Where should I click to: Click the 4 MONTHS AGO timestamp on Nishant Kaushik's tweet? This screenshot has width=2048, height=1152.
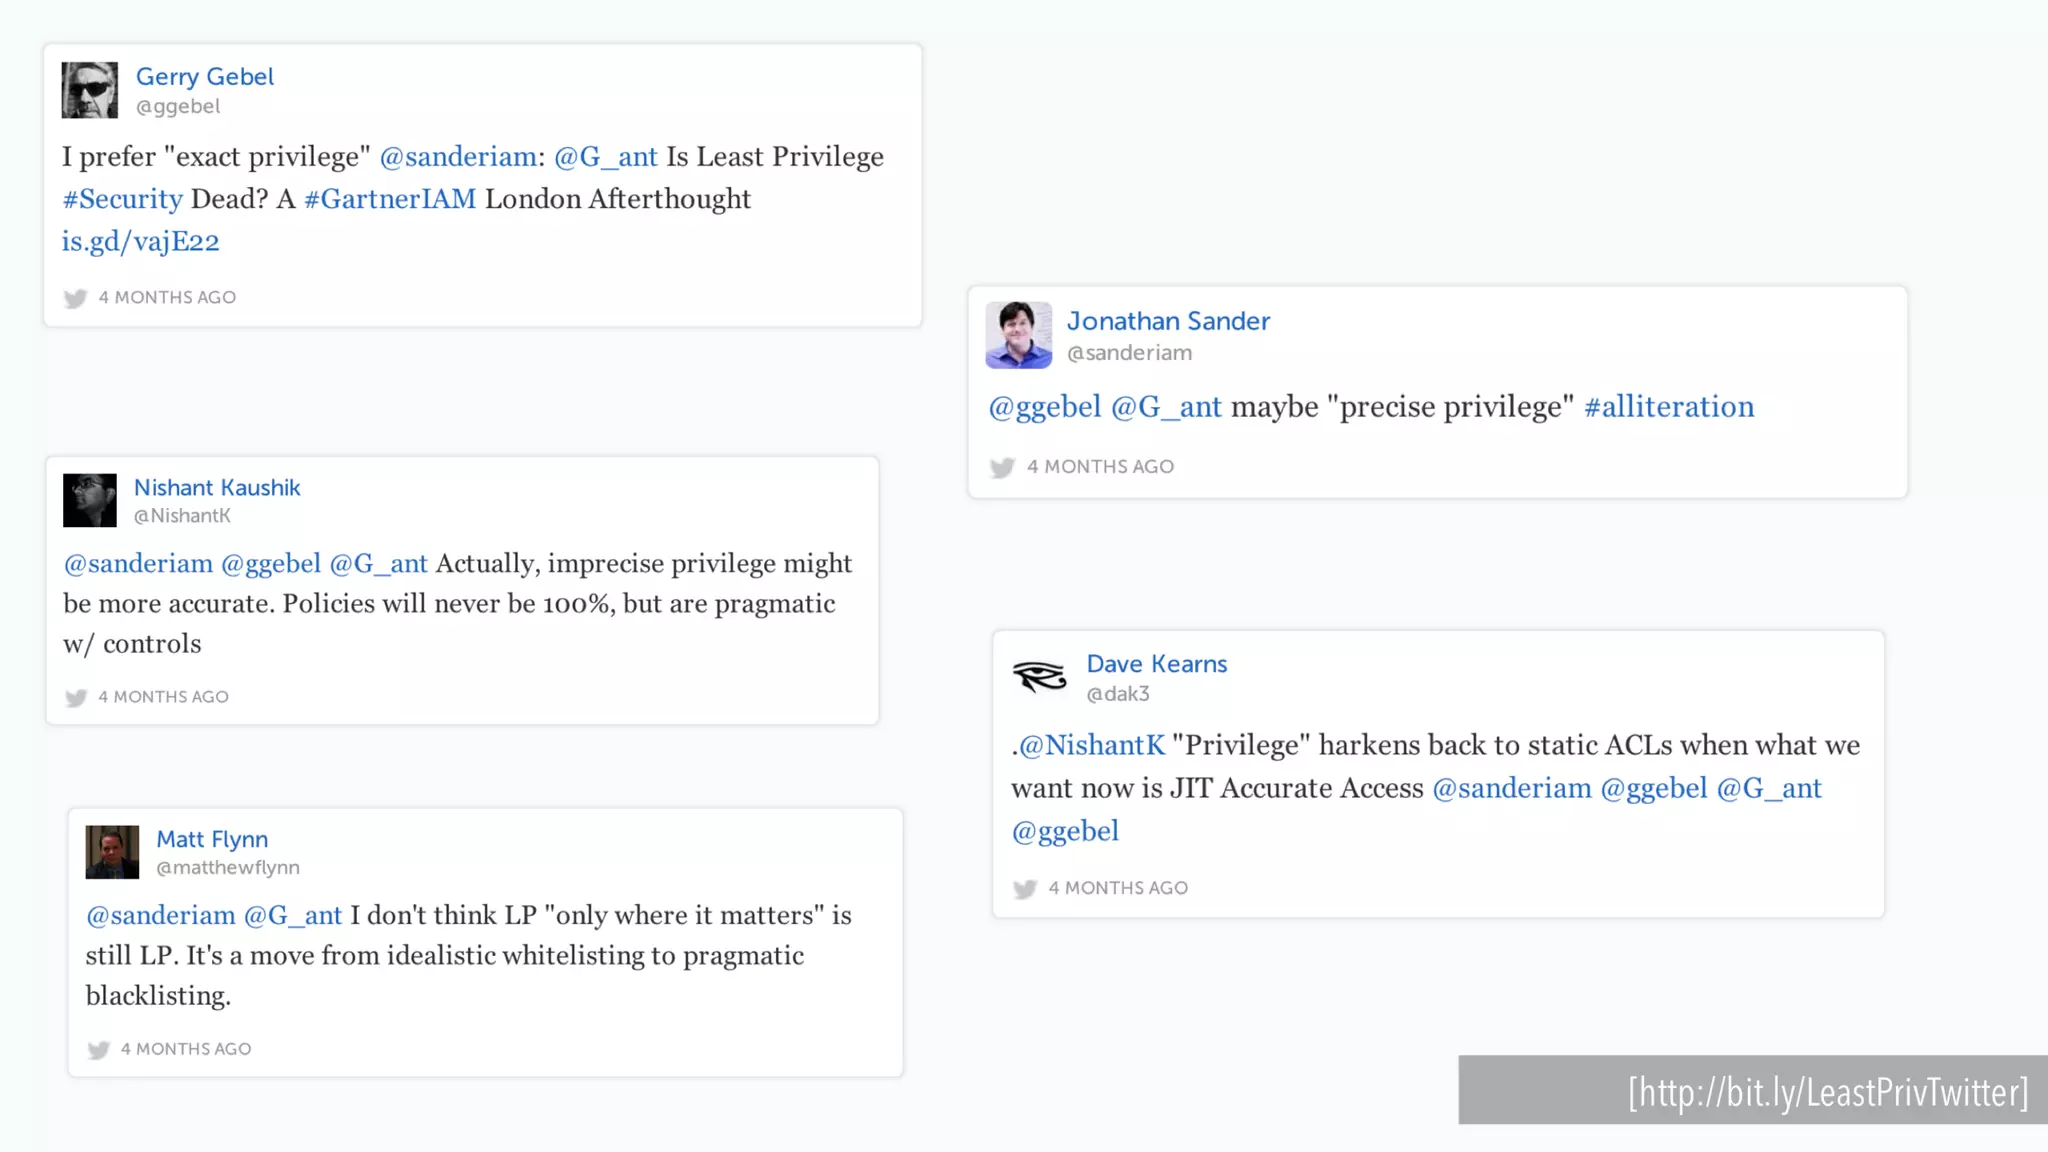click(164, 697)
